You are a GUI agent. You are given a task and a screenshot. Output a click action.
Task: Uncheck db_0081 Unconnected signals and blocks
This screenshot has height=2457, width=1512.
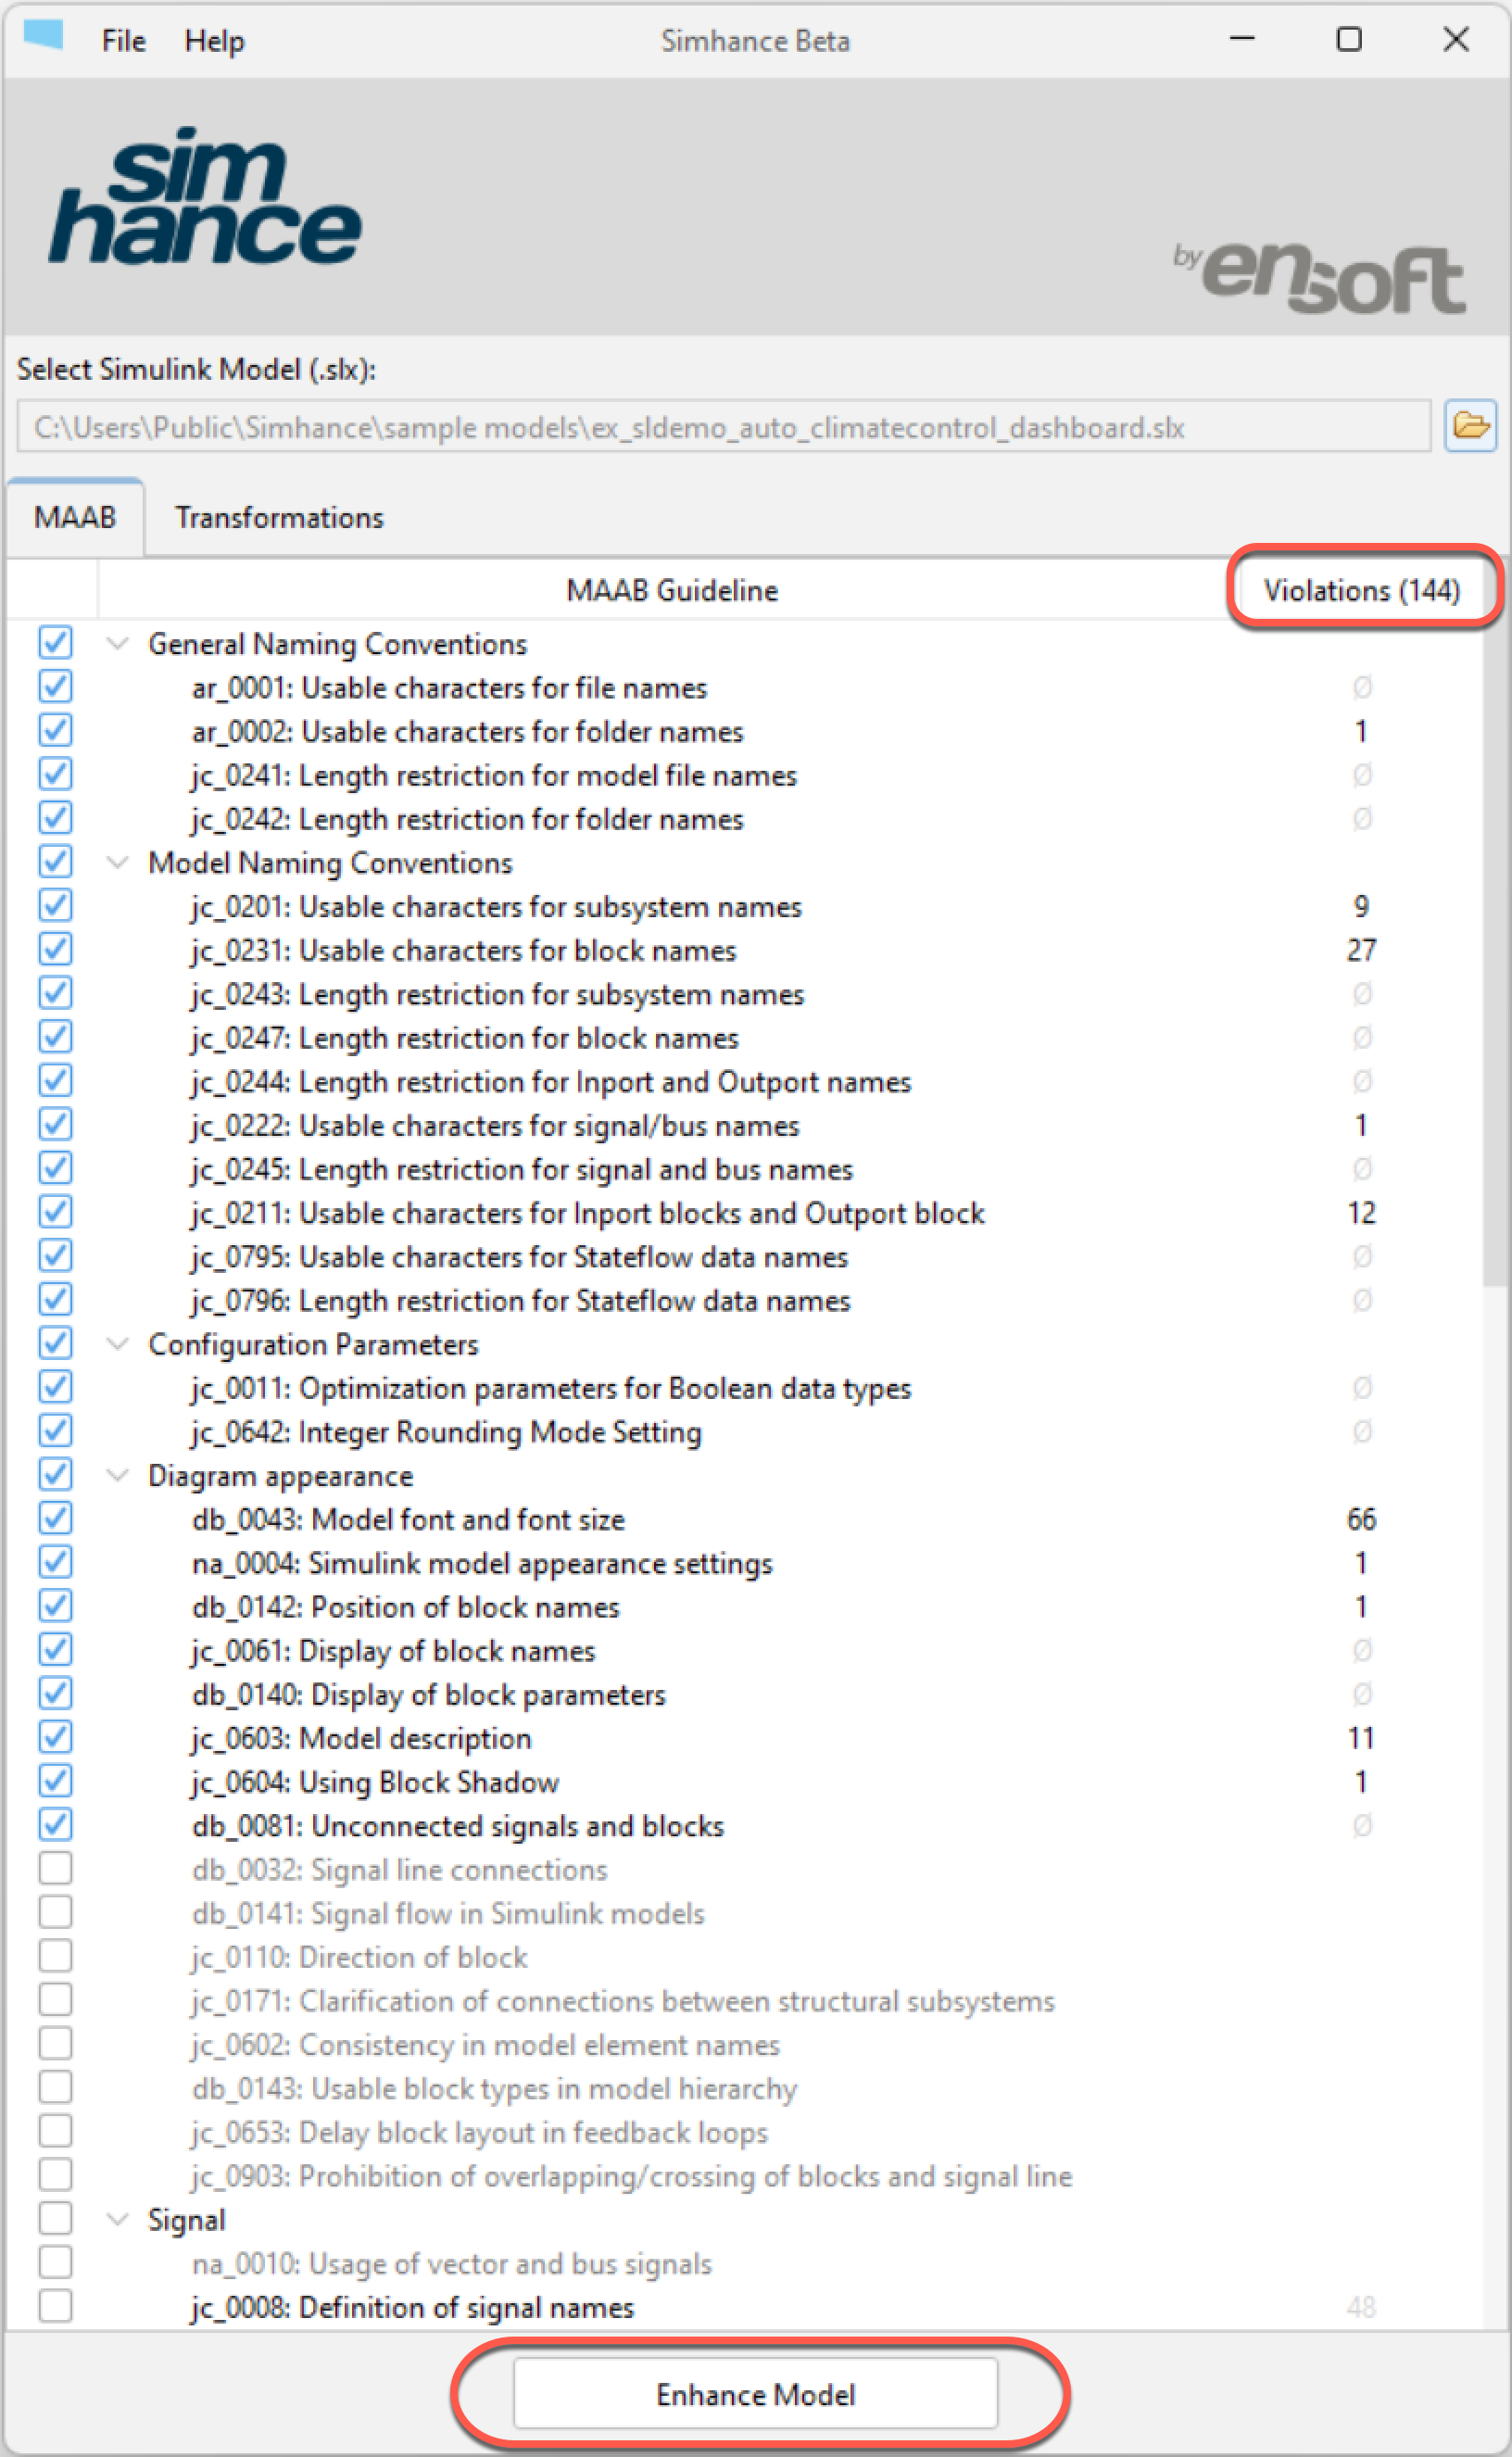point(56,1824)
